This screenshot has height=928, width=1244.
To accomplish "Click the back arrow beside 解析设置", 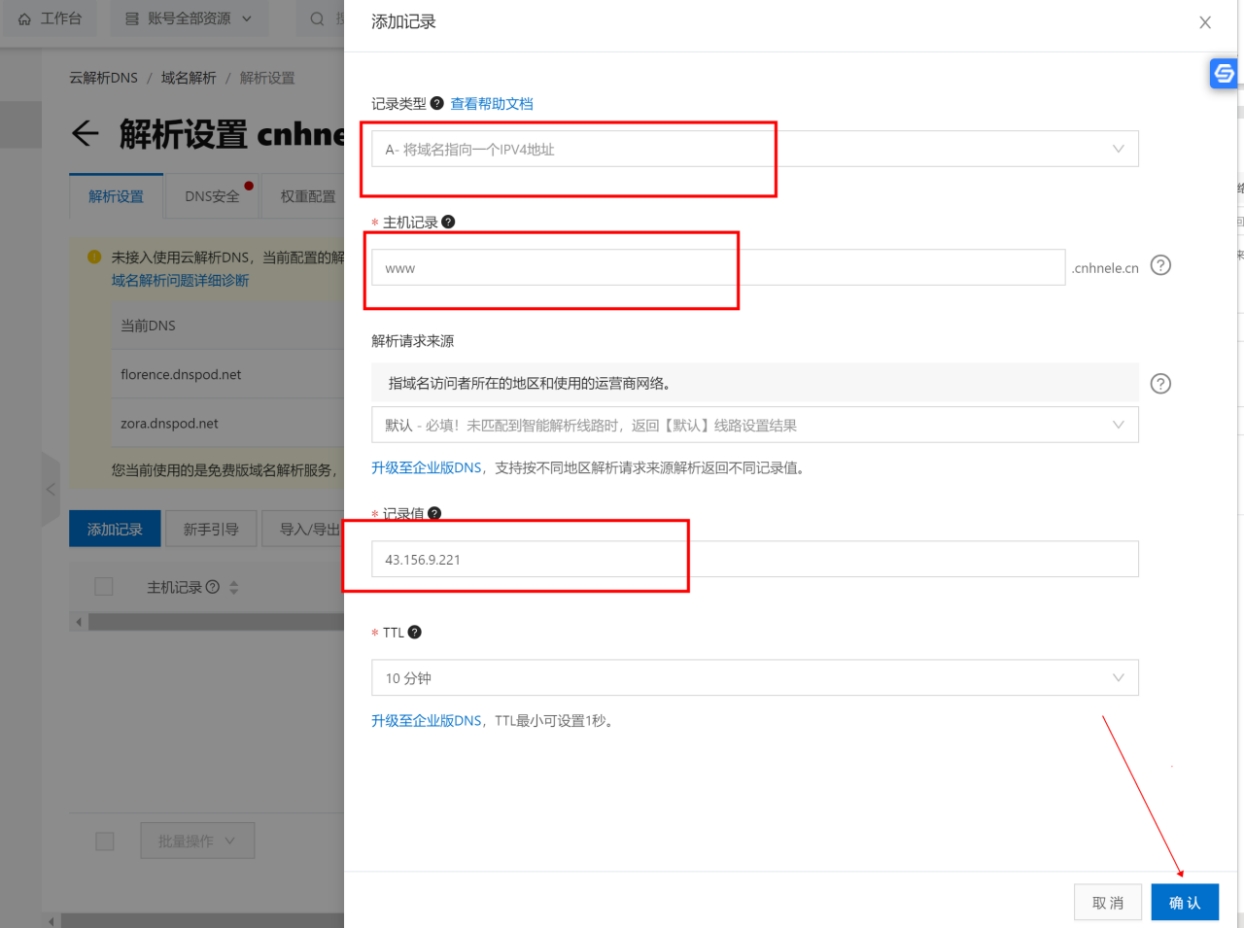I will [x=86, y=135].
